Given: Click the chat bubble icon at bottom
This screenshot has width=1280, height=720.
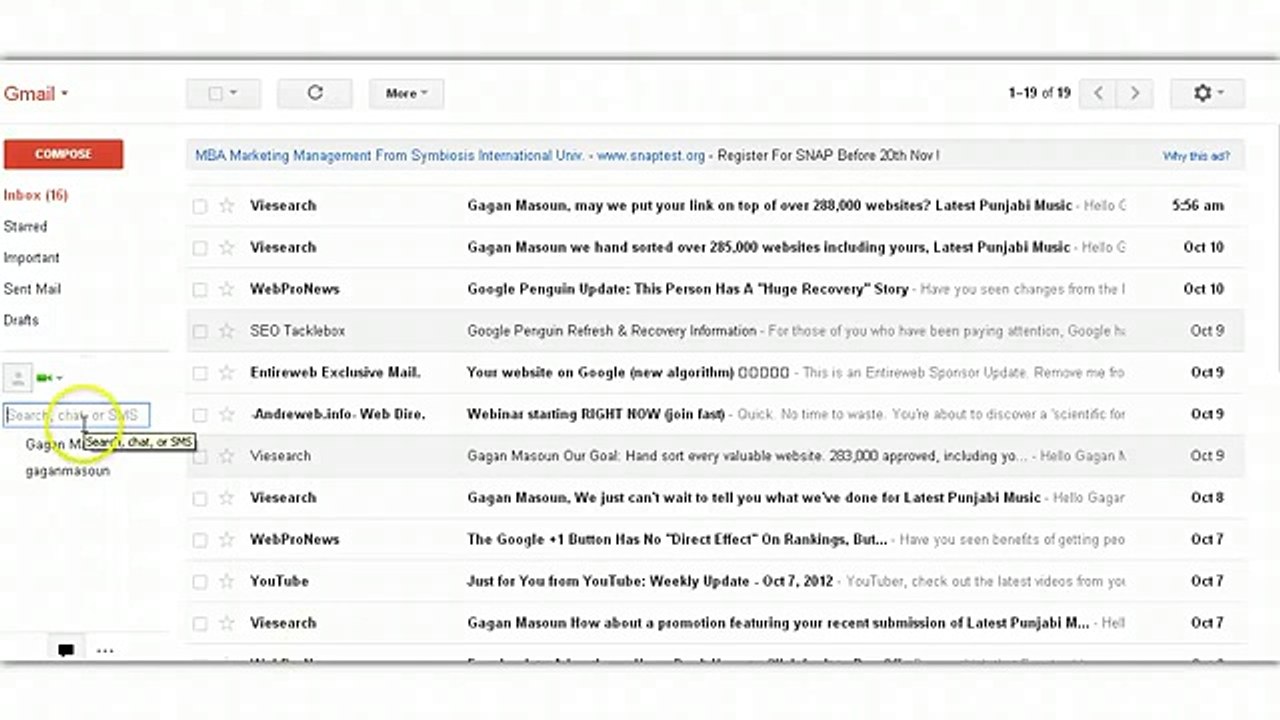Looking at the screenshot, I should tap(66, 650).
